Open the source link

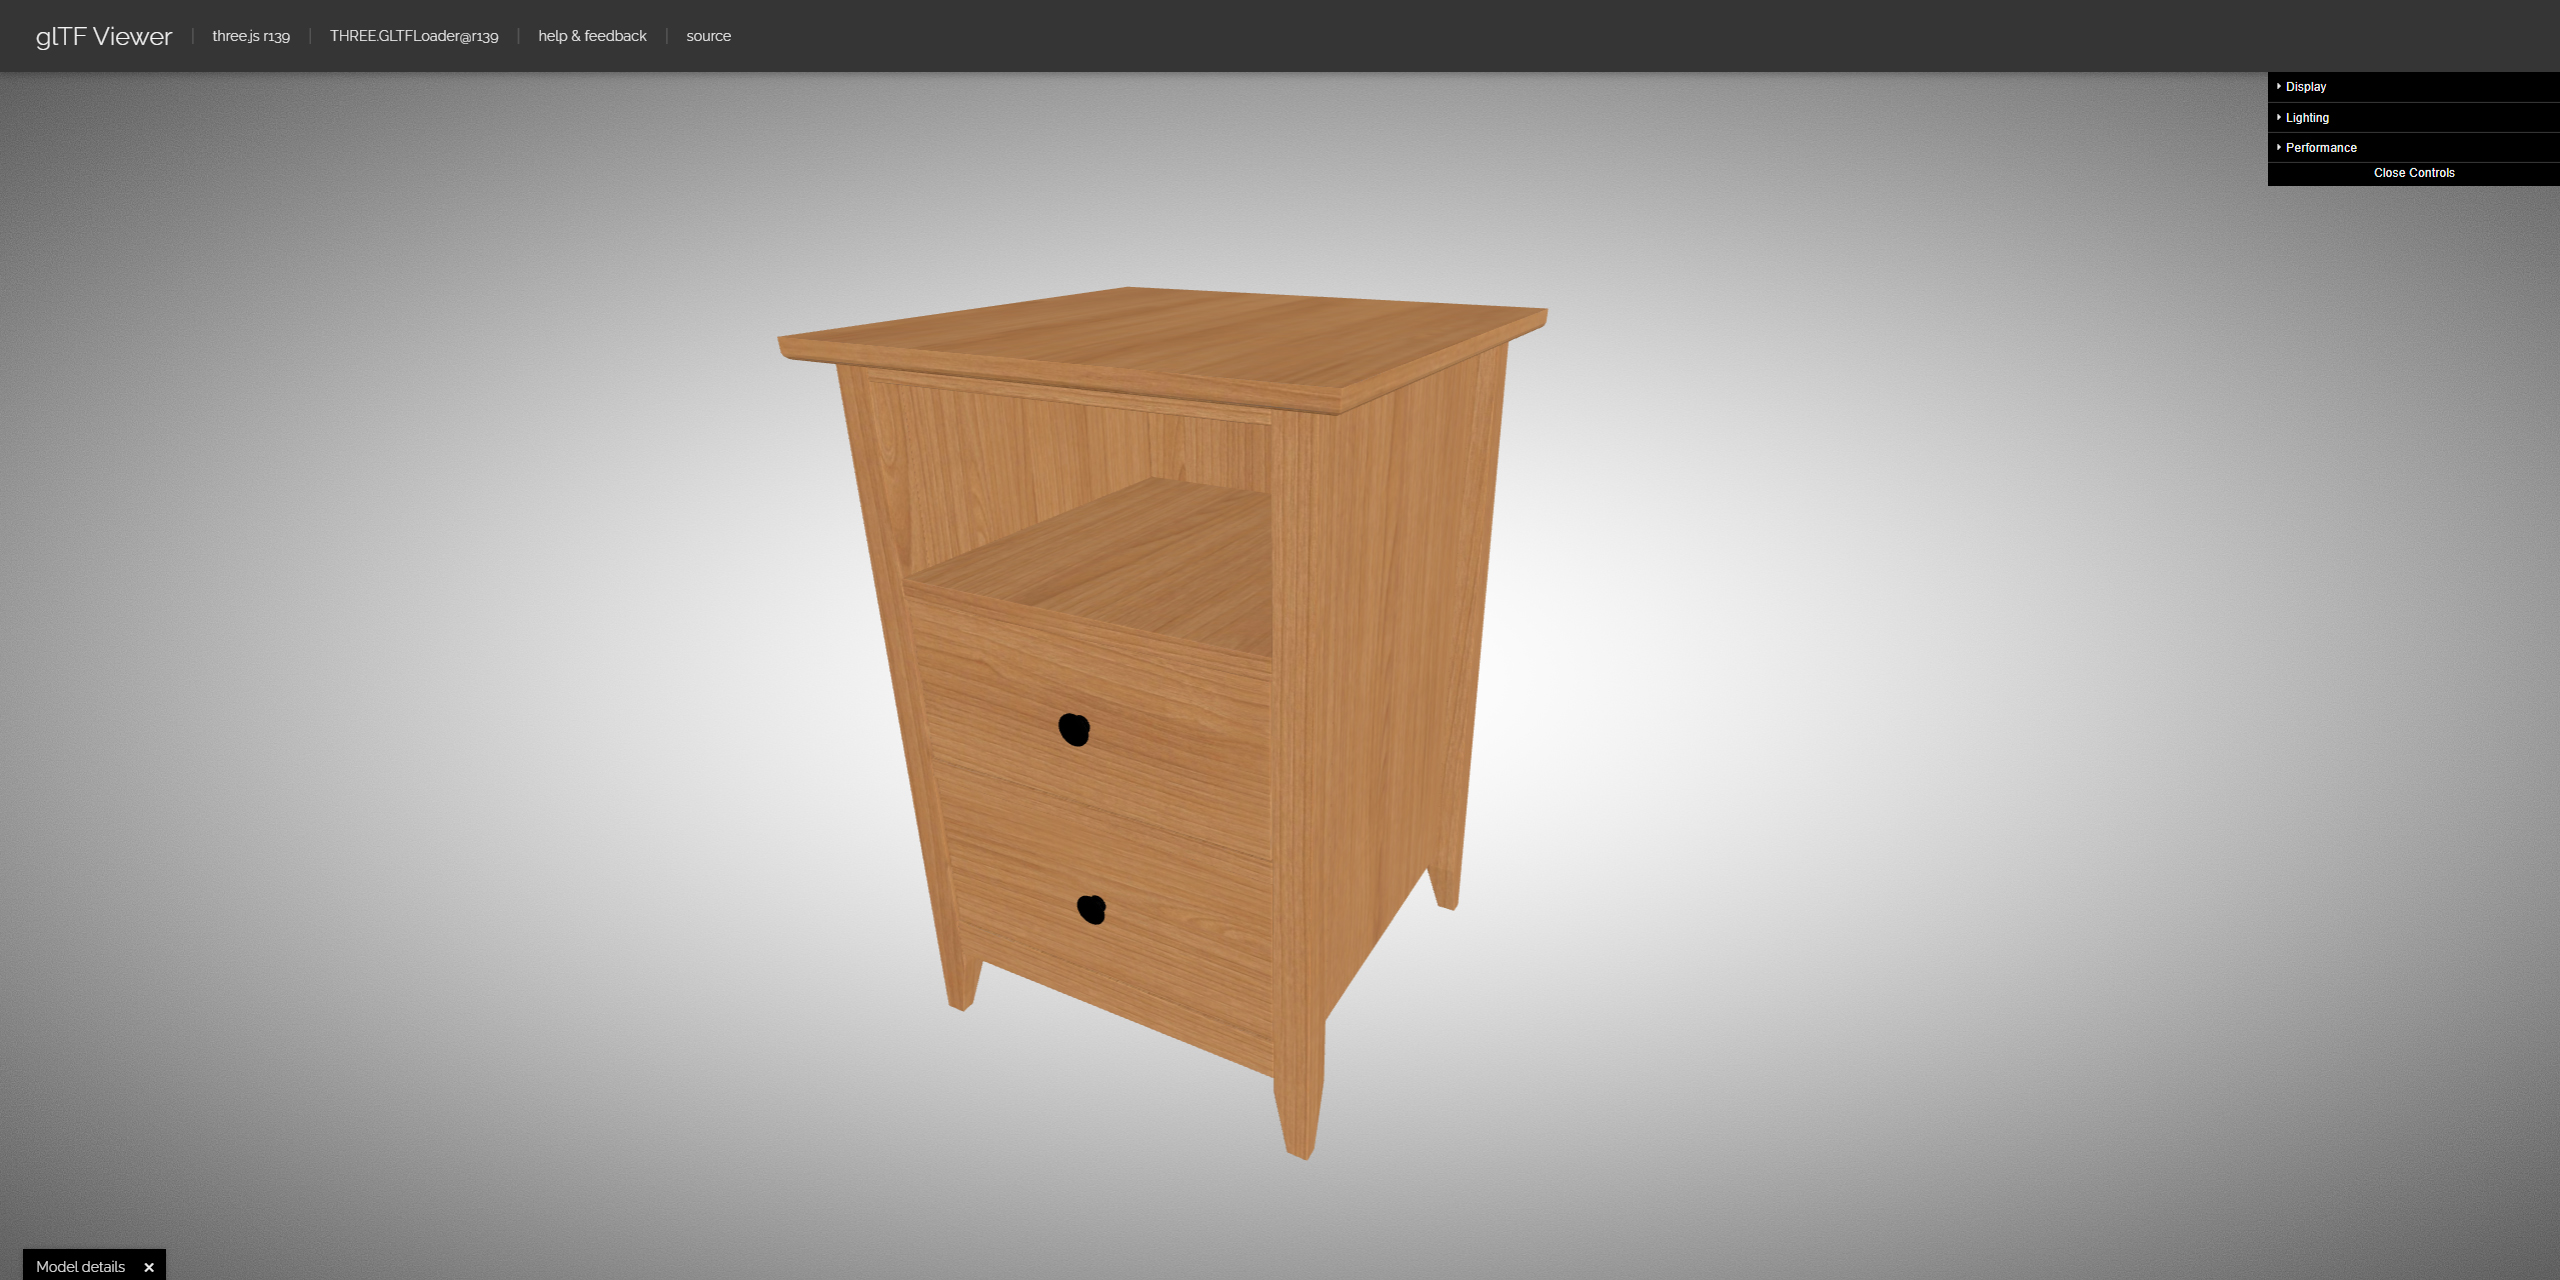(708, 36)
